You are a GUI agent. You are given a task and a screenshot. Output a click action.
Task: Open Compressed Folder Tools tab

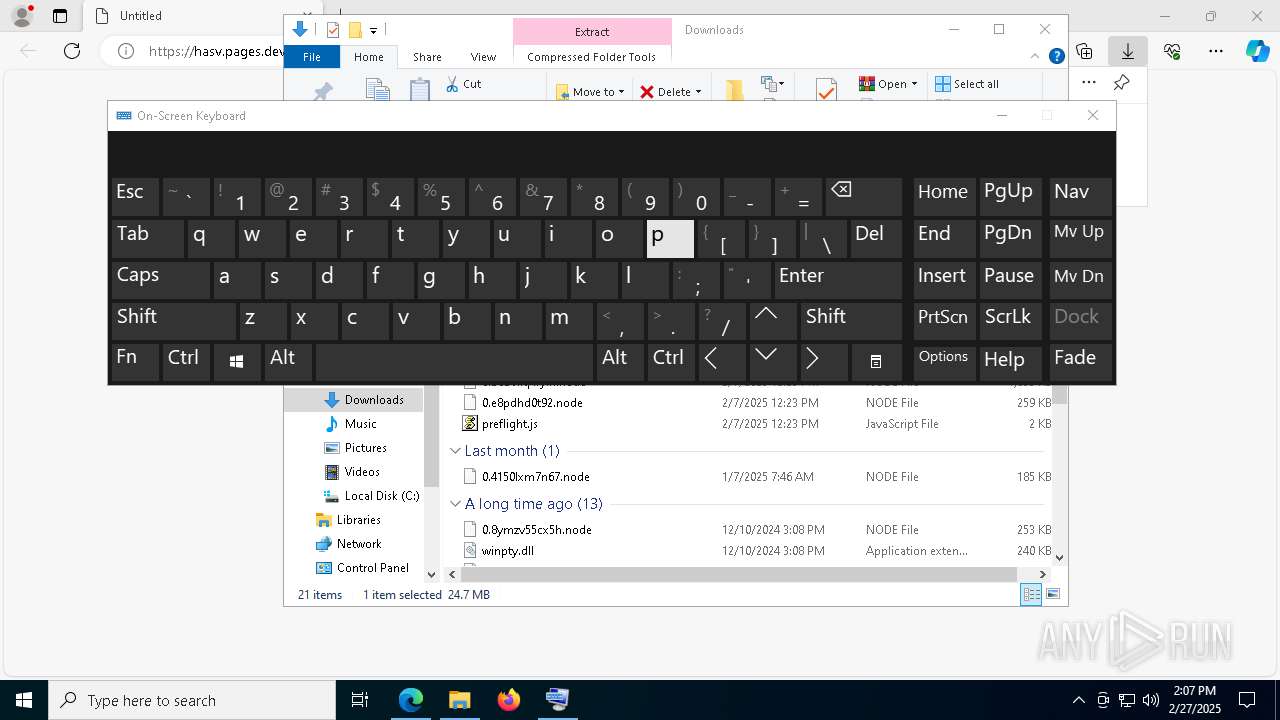point(591,57)
